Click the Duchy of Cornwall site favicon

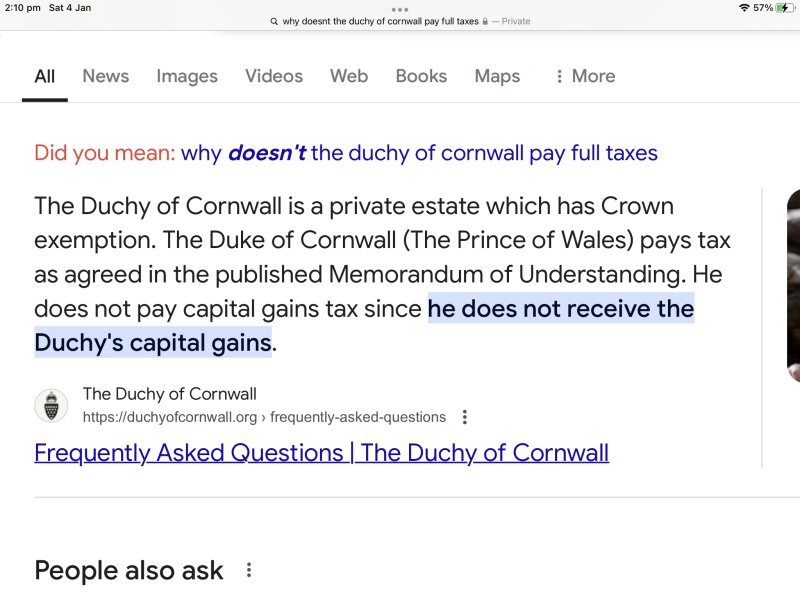point(51,406)
